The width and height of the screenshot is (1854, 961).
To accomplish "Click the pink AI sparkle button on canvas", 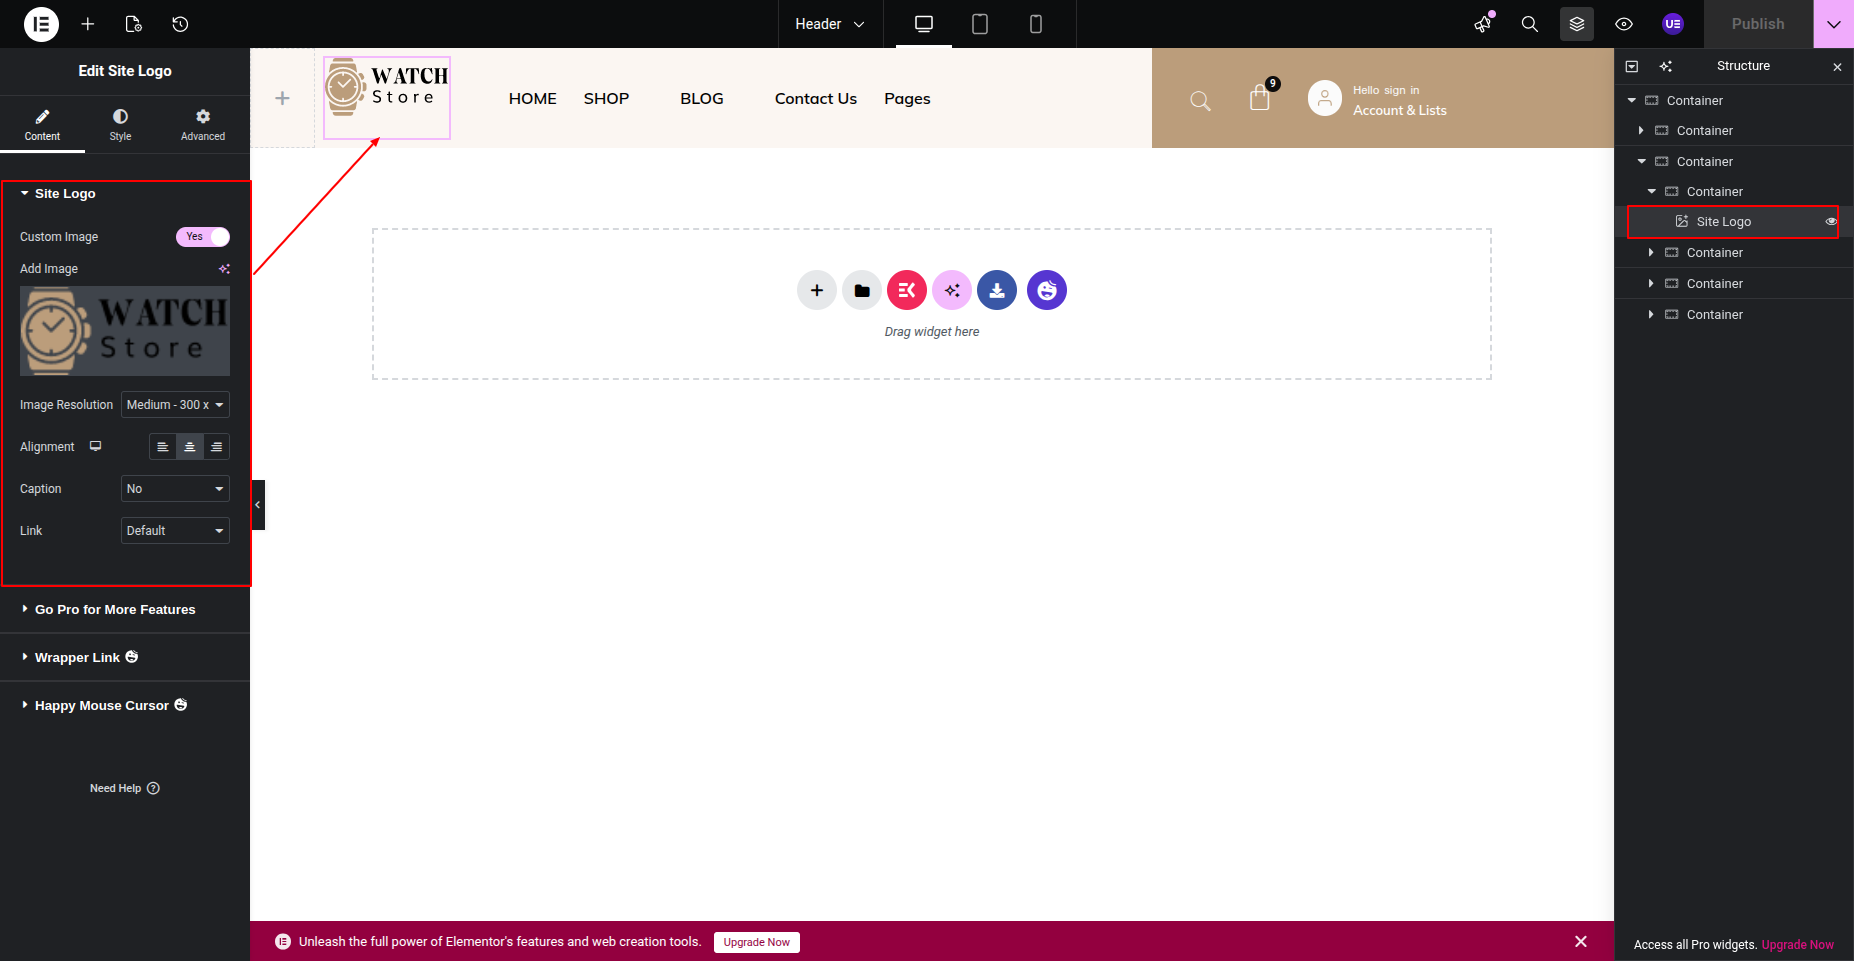I will [x=952, y=290].
